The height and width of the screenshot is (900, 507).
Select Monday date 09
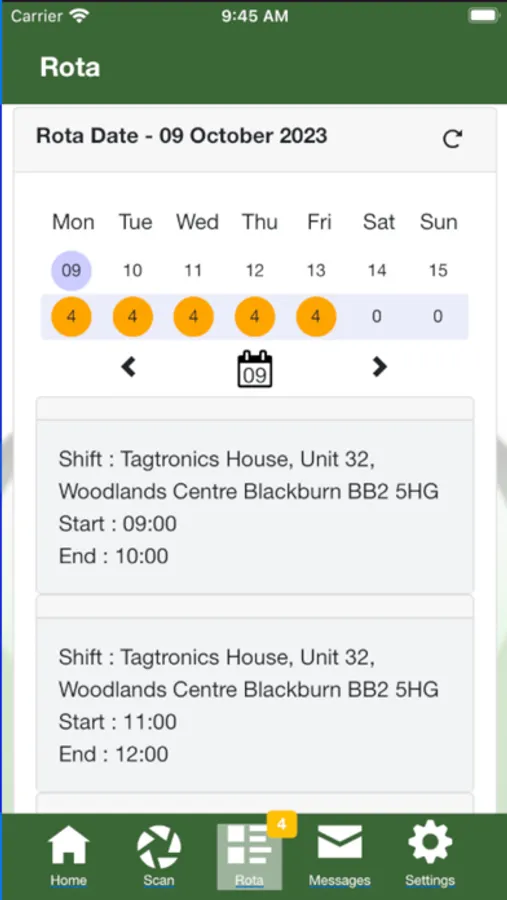(x=71, y=270)
